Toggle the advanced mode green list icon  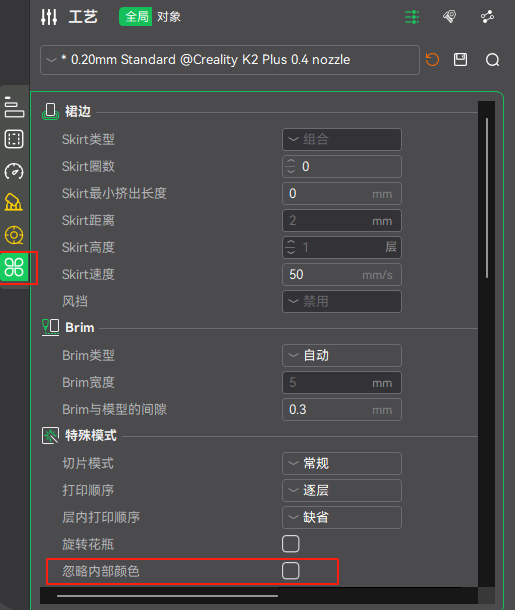click(412, 17)
